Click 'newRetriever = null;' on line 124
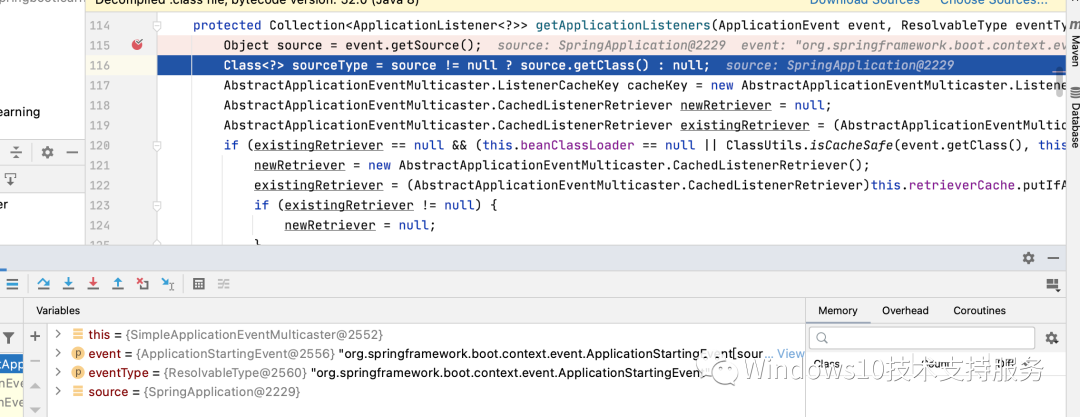Image resolution: width=1080 pixels, height=417 pixels. pyautogui.click(x=360, y=225)
